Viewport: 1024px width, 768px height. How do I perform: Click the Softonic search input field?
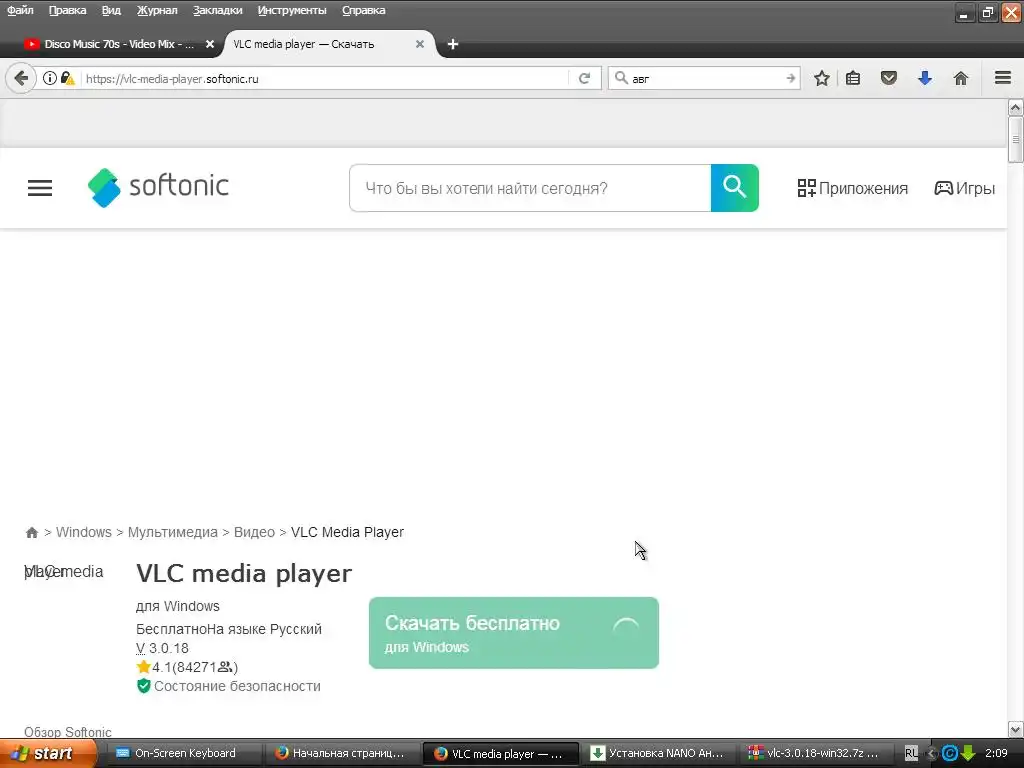pyautogui.click(x=530, y=188)
